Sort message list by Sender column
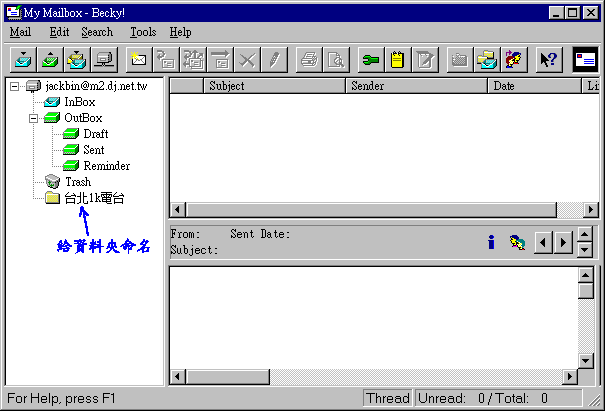Viewport: 605px width, 411px height. point(417,86)
